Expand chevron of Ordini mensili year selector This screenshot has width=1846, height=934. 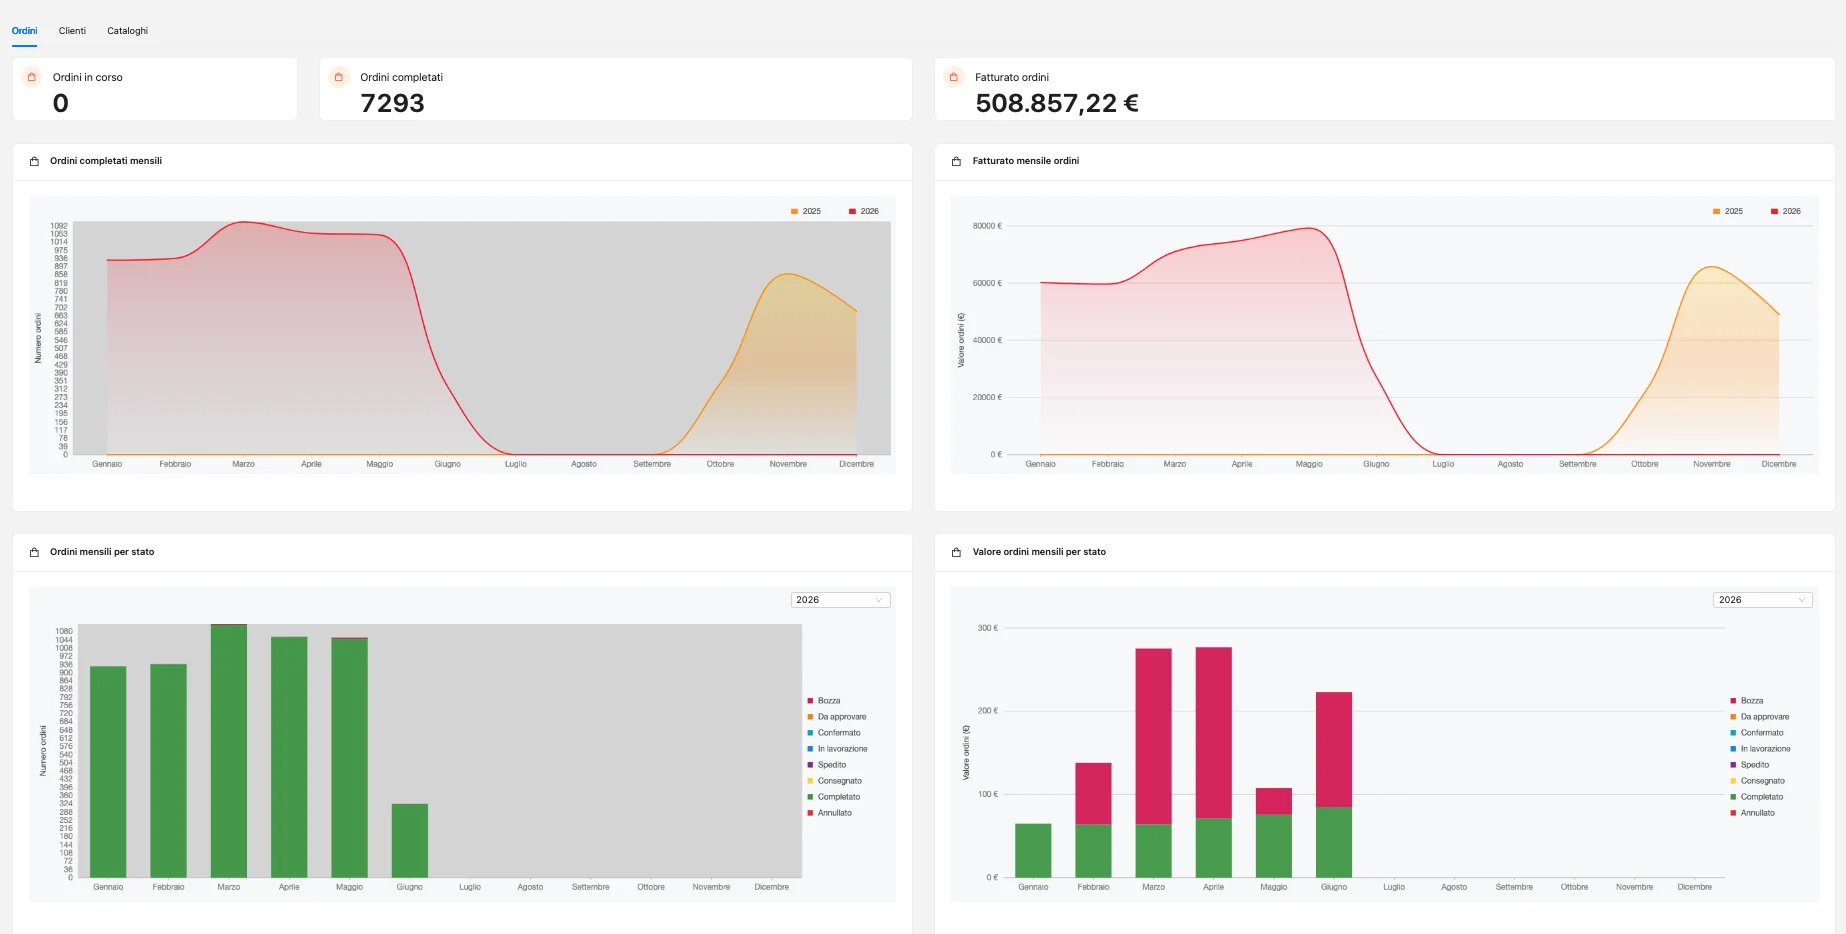click(x=879, y=600)
